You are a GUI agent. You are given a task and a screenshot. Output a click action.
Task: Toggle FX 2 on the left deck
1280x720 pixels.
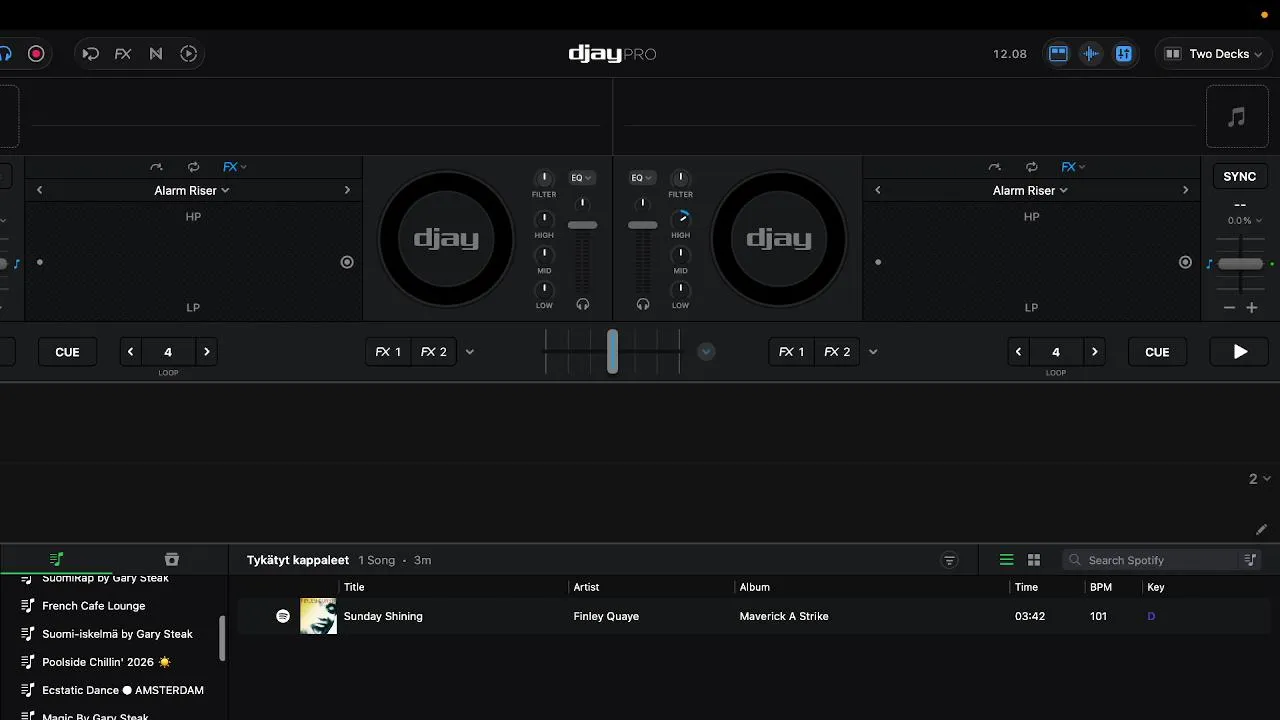coord(434,352)
